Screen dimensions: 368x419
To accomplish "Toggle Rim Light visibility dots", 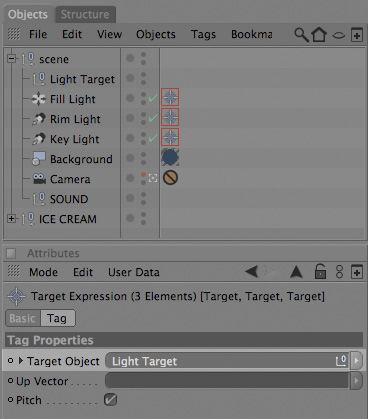I will tap(143, 118).
